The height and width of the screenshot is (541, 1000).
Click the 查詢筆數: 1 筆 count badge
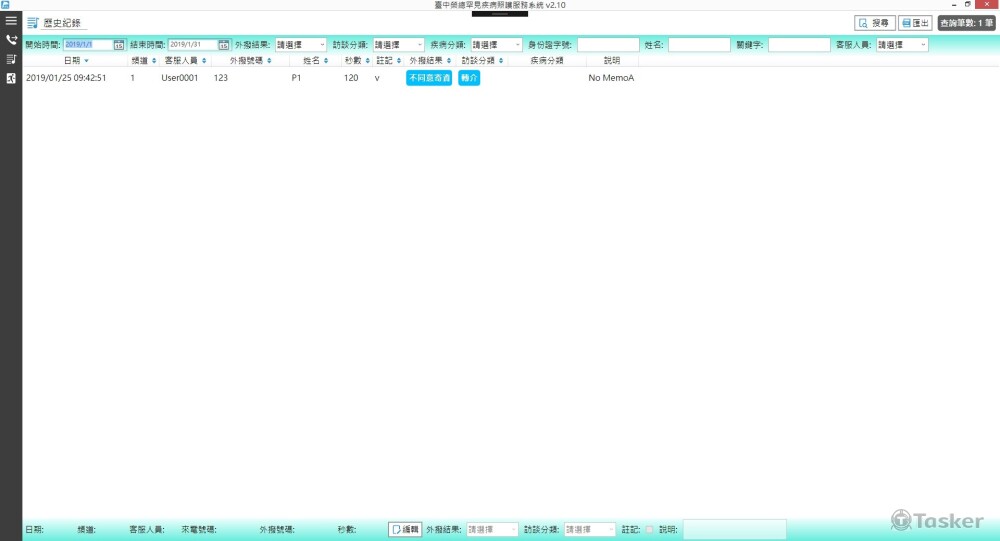click(x=966, y=23)
